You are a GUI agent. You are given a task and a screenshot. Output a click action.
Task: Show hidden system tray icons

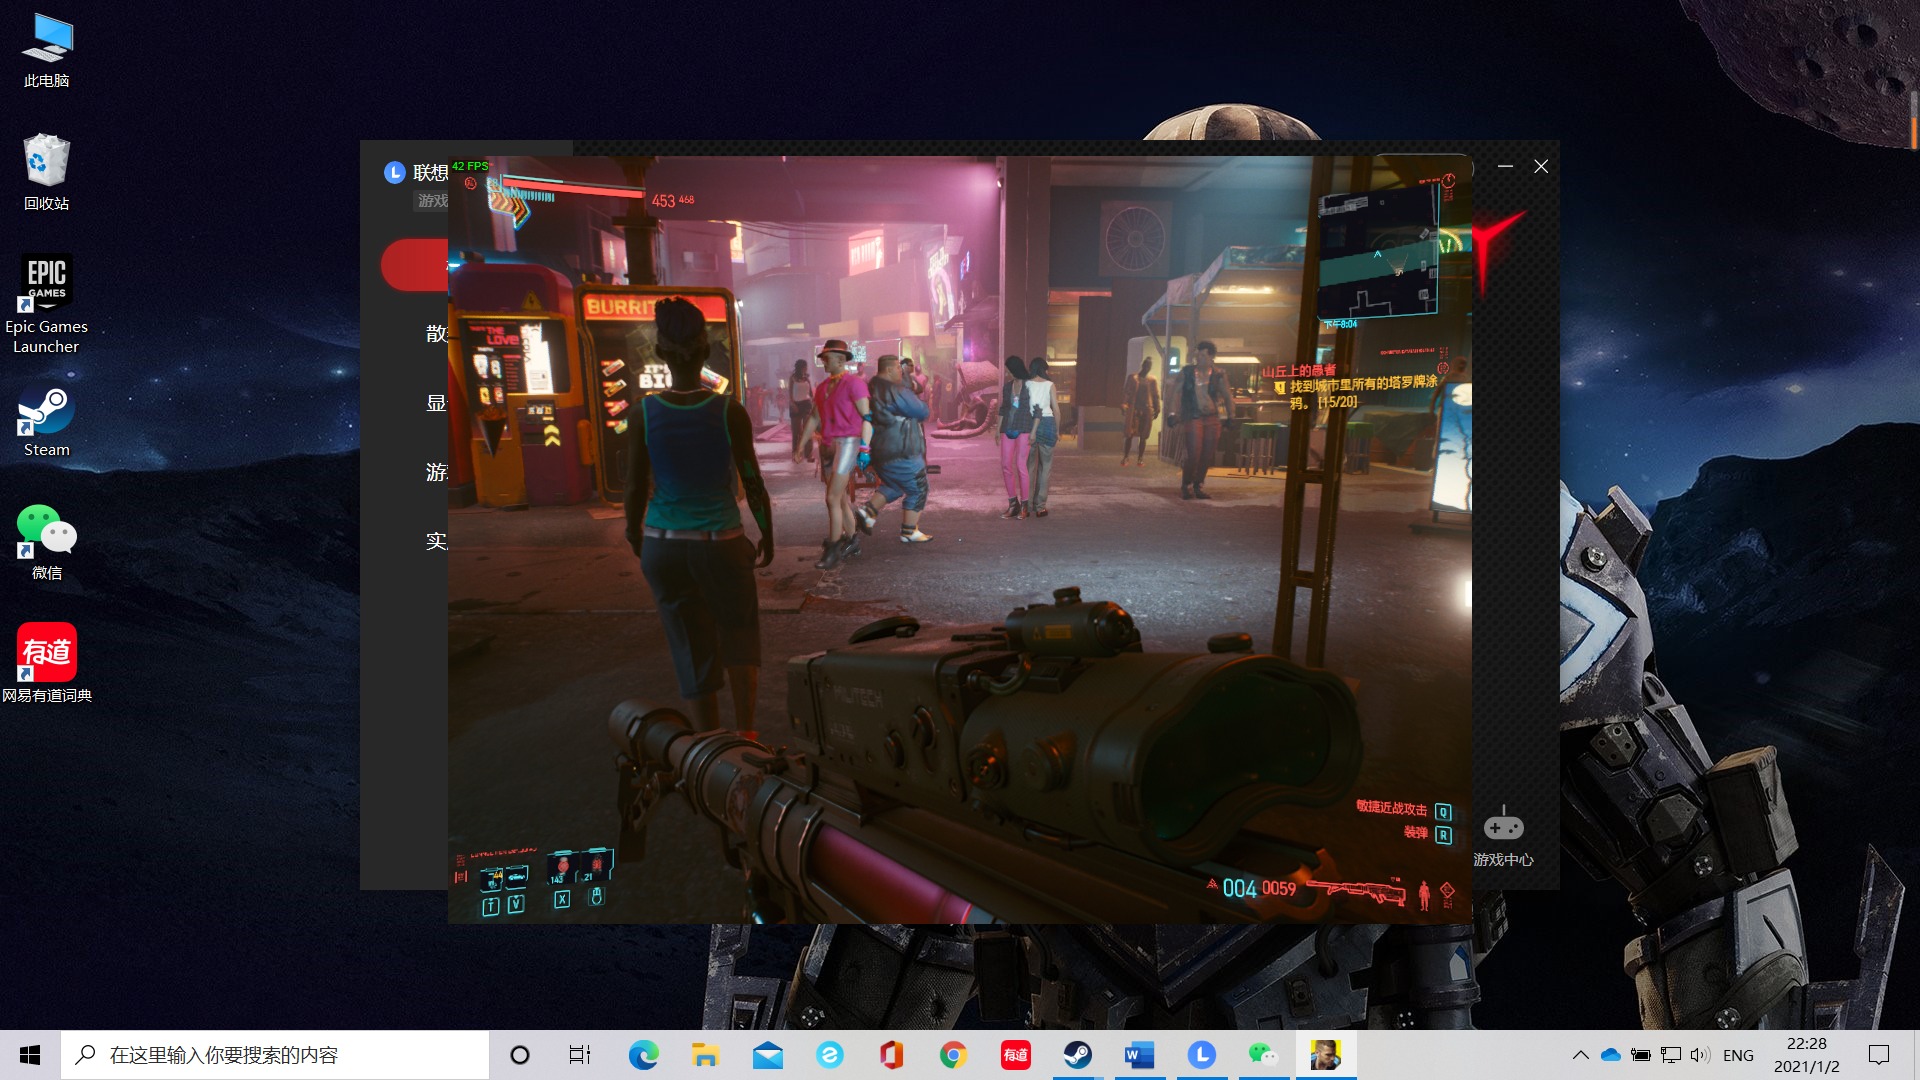pos(1580,1055)
